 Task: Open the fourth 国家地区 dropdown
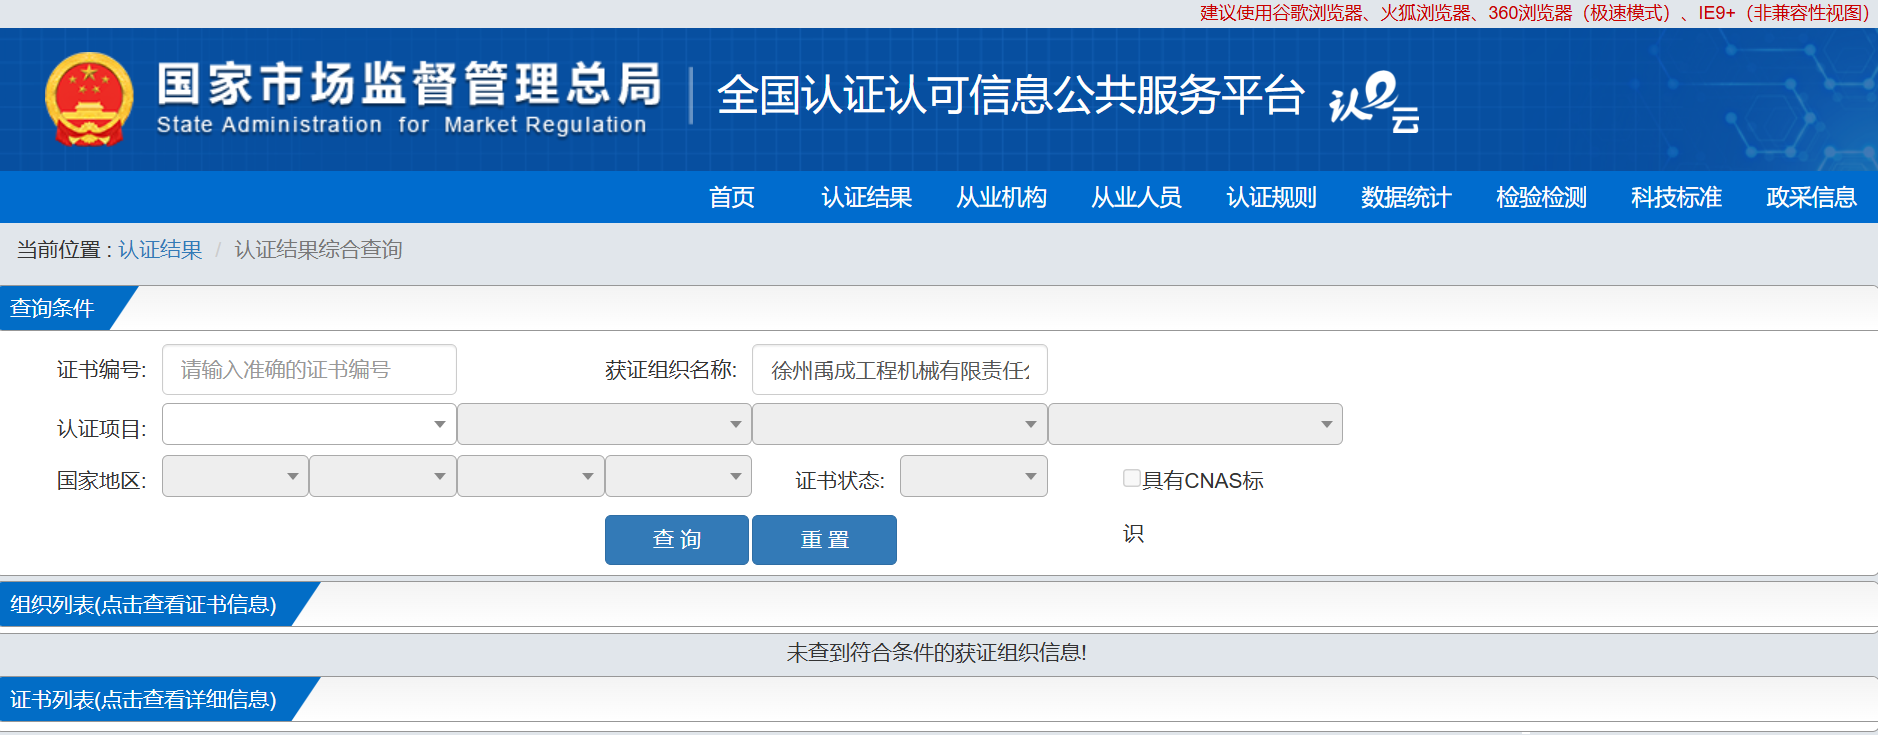678,476
